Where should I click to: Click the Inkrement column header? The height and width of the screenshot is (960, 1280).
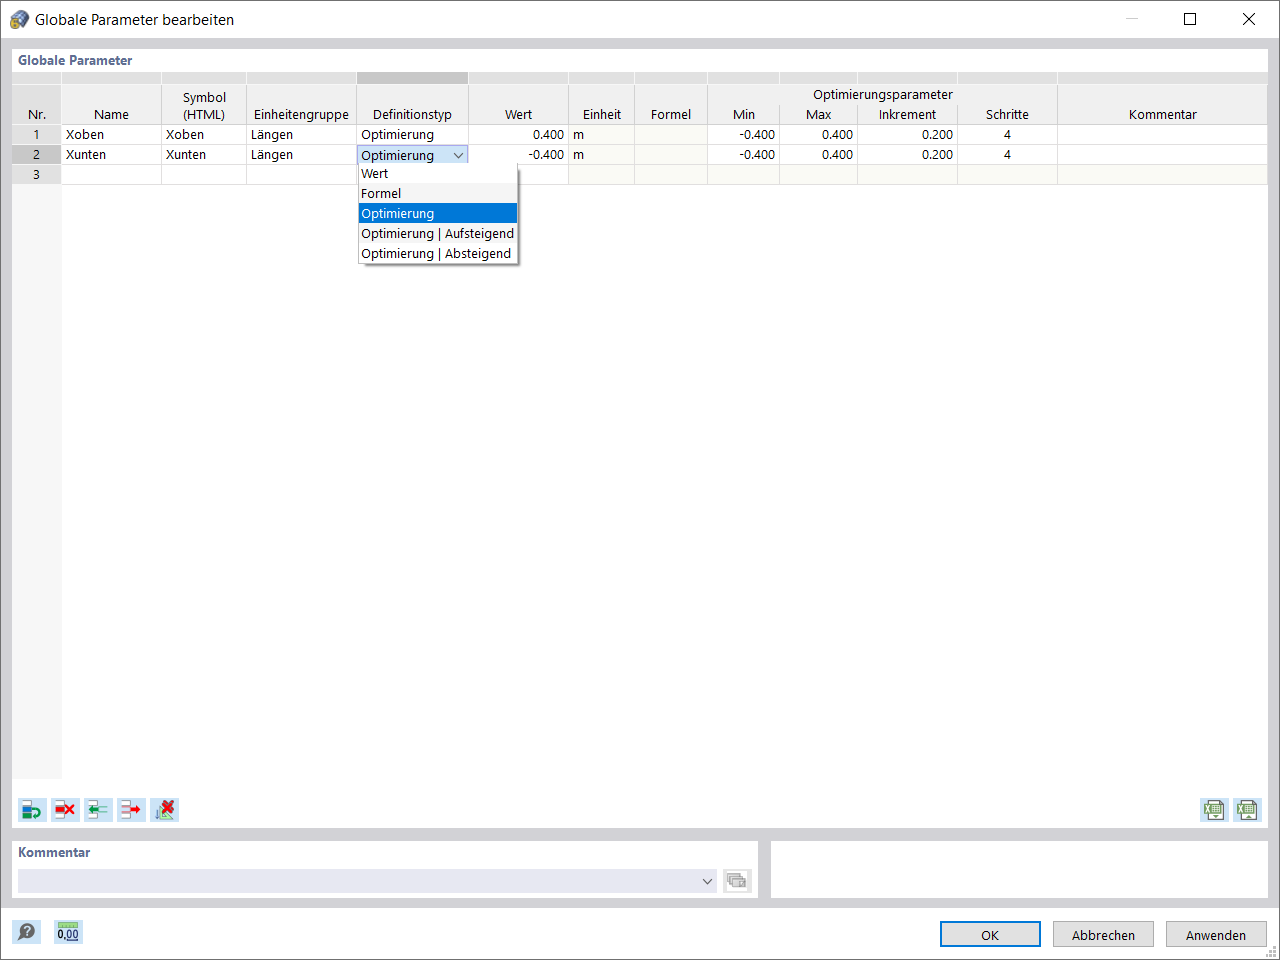tap(907, 115)
